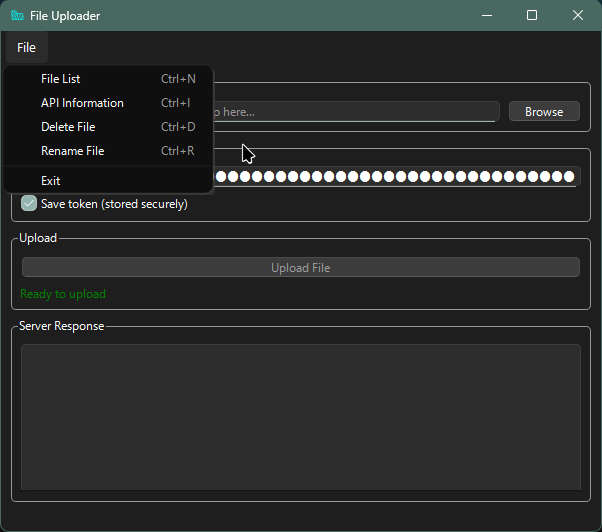Minimize the File Uploader window
Image resolution: width=602 pixels, height=532 pixels.
tap(486, 16)
